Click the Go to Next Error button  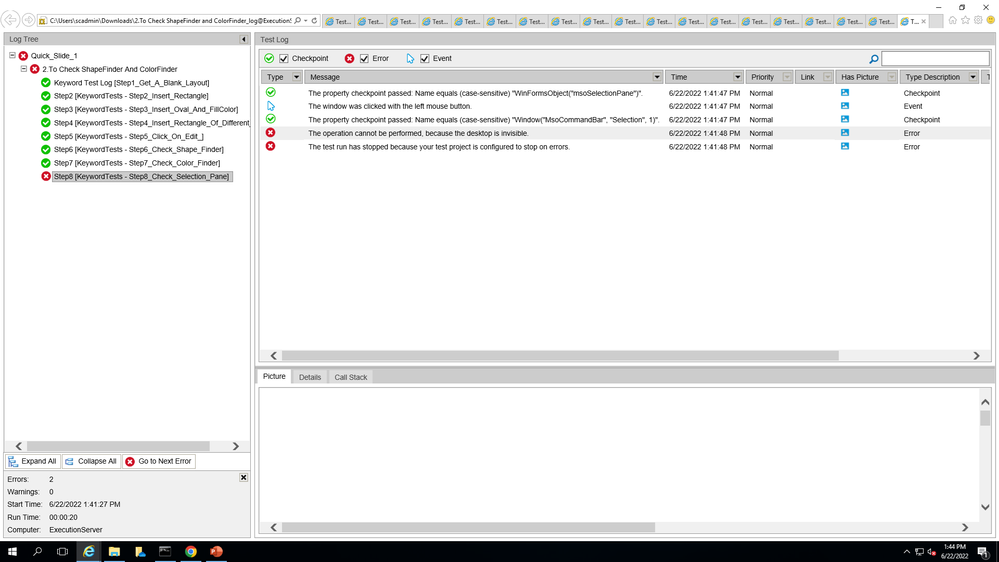tap(158, 461)
